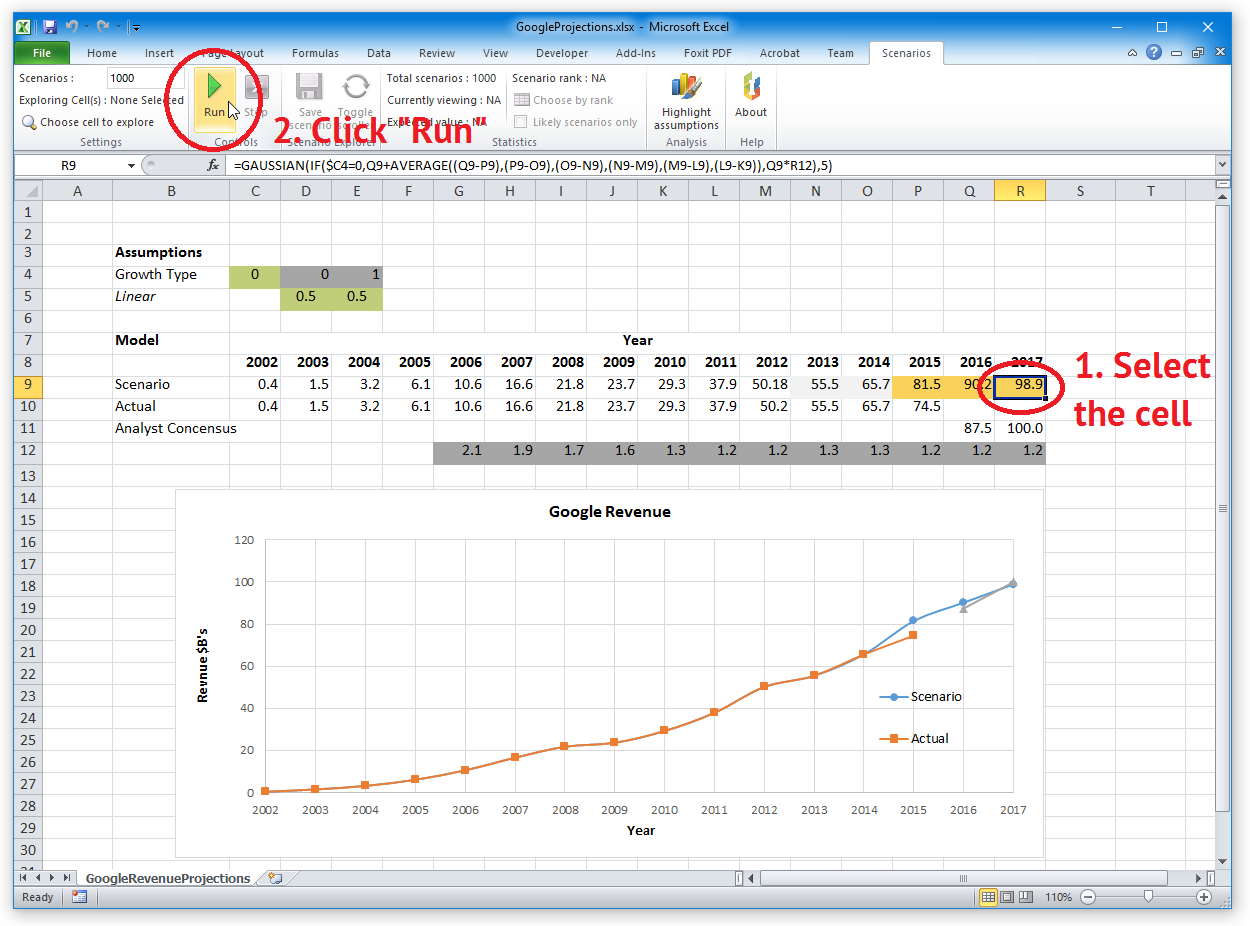
Task: Click zoom in plus button
Action: 1203,897
